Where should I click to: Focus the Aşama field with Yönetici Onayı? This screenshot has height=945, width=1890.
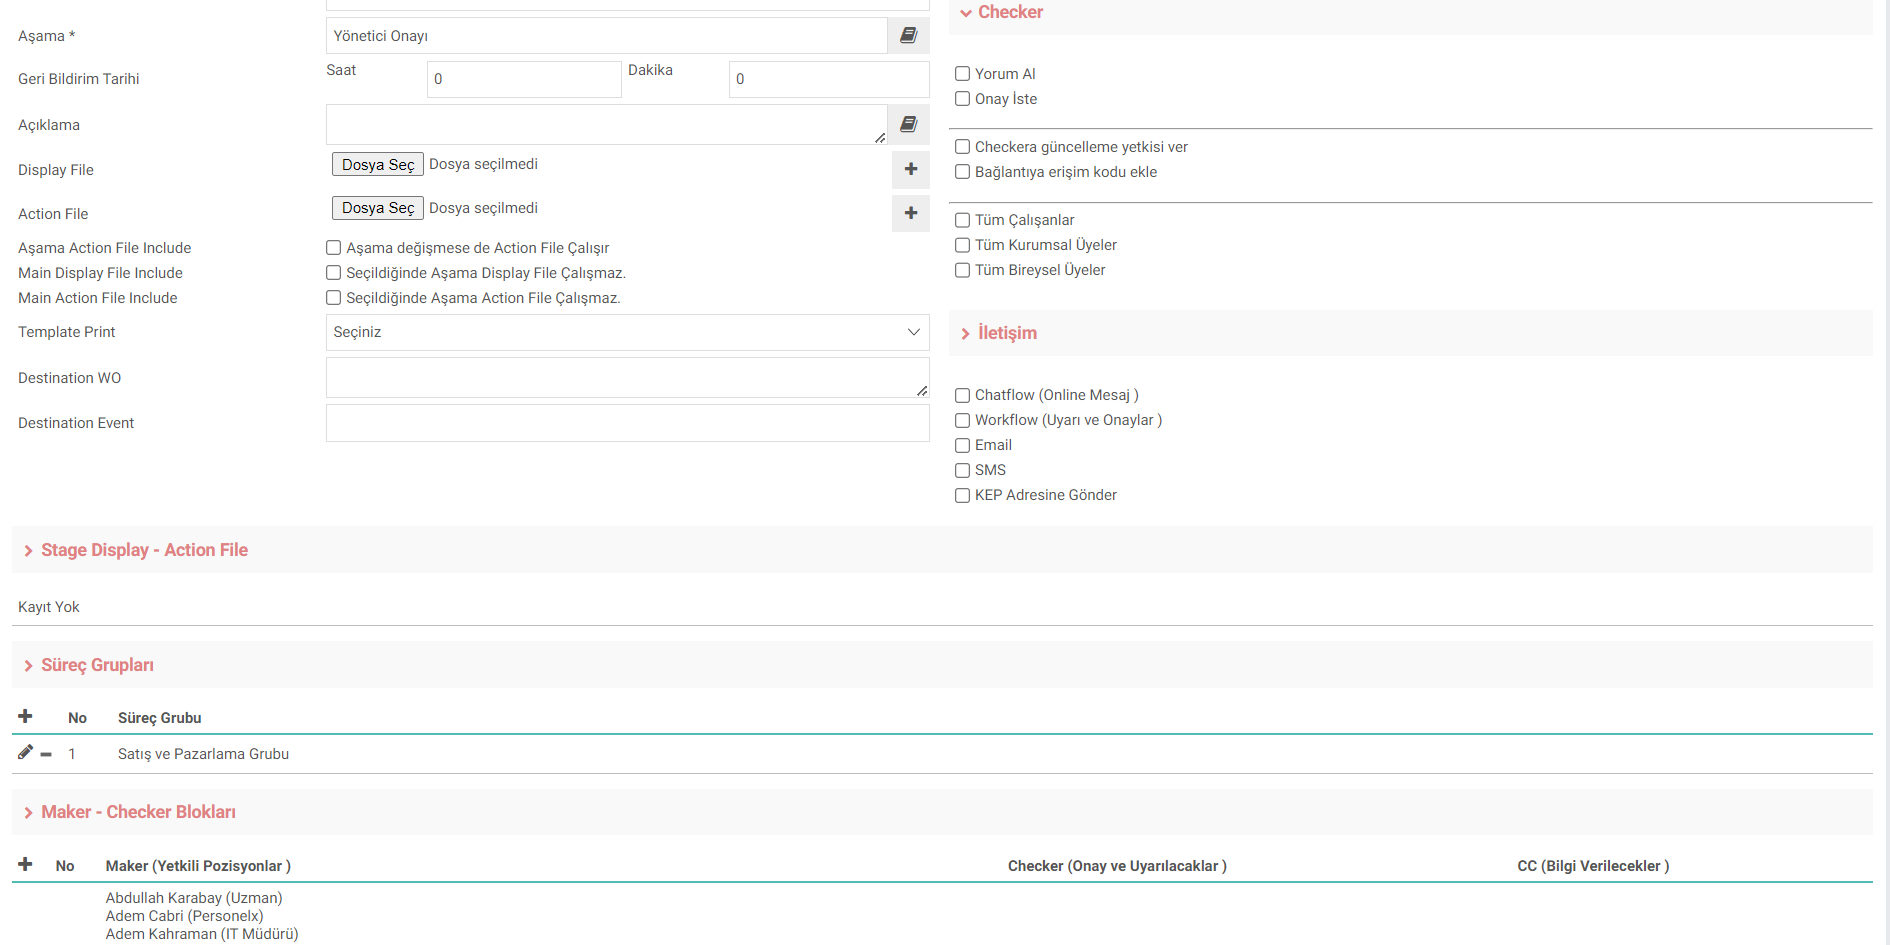[x=606, y=36]
